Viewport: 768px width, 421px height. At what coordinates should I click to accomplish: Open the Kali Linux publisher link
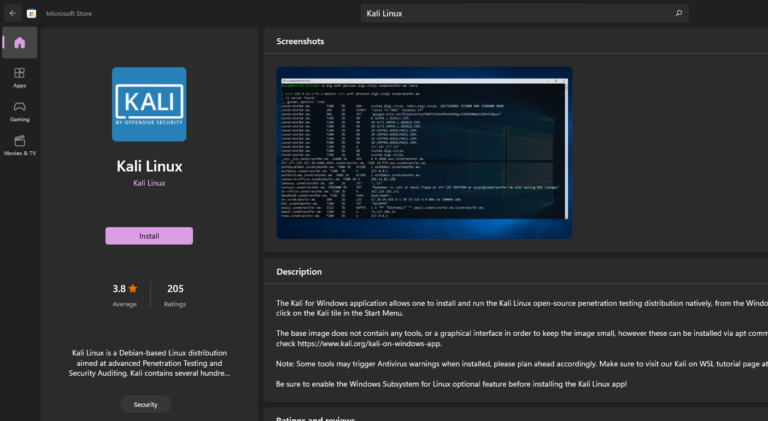(149, 183)
